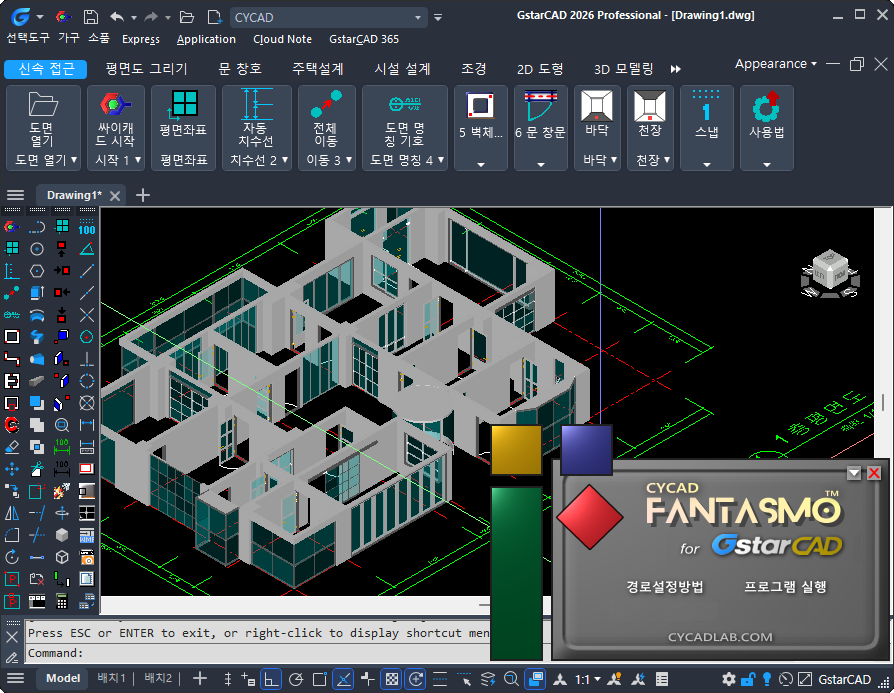Toggle grid display in the status bar
Image resolution: width=894 pixels, height=693 pixels.
pos(227,679)
